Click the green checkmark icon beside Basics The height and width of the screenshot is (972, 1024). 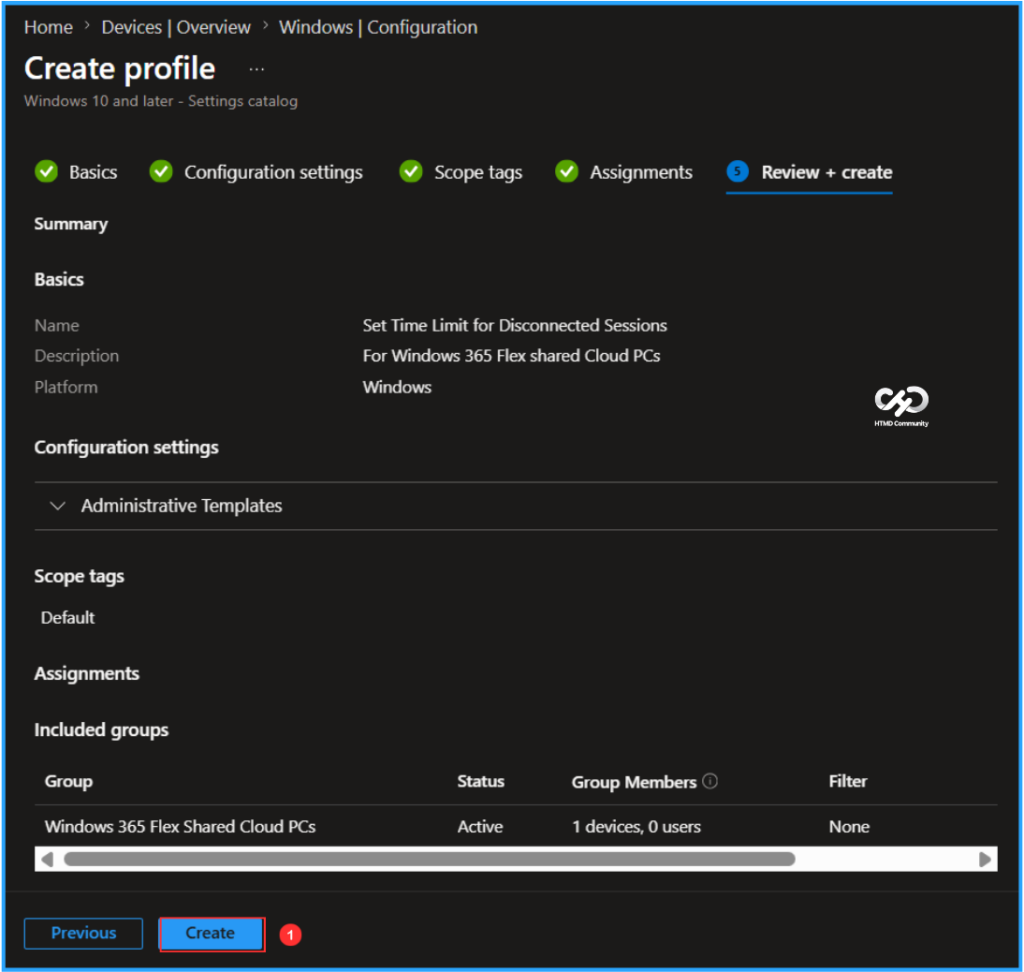click(46, 172)
